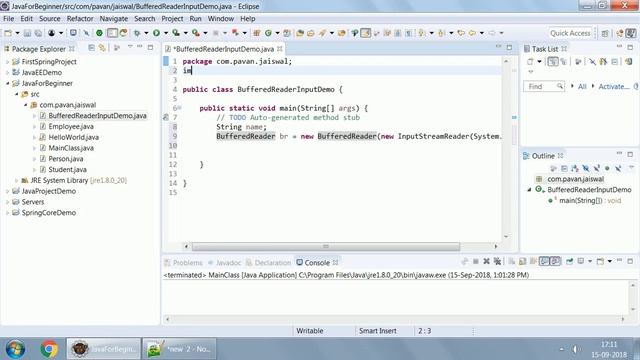Click Remove All Terminated Launches console icon

498,261
